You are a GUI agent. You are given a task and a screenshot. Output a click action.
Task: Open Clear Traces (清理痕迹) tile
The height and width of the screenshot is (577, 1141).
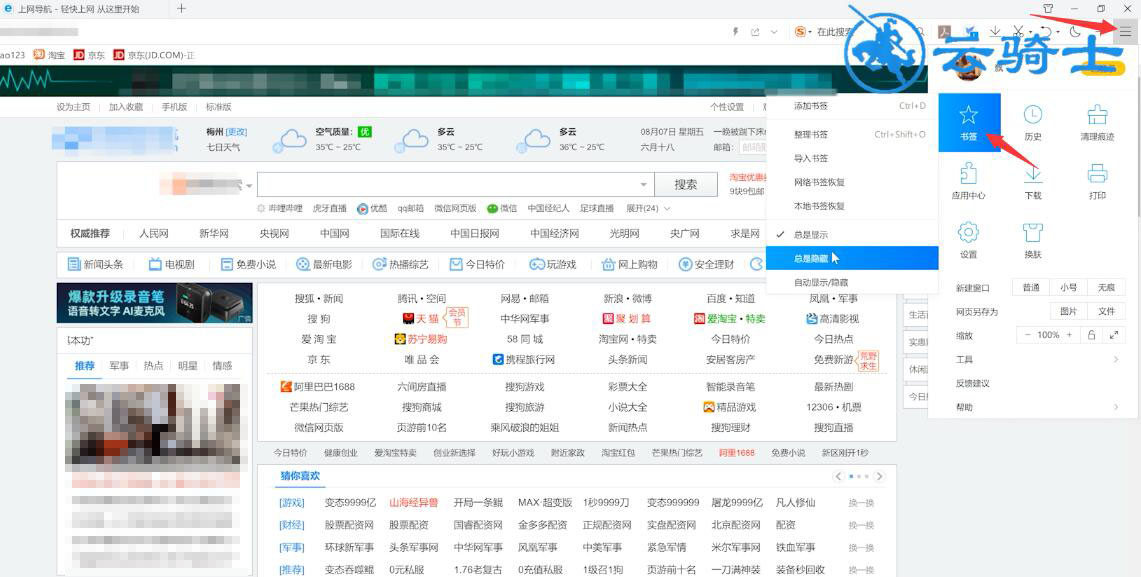point(1097,122)
